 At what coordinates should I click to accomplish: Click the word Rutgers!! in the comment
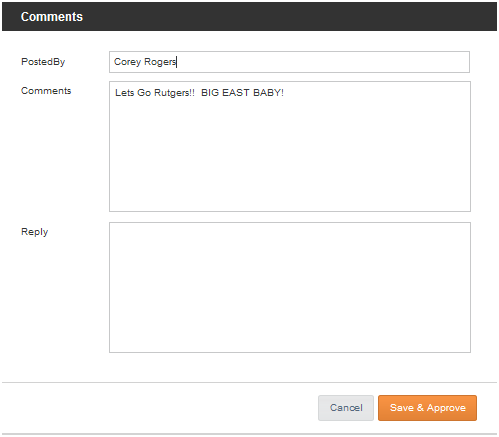pos(174,93)
